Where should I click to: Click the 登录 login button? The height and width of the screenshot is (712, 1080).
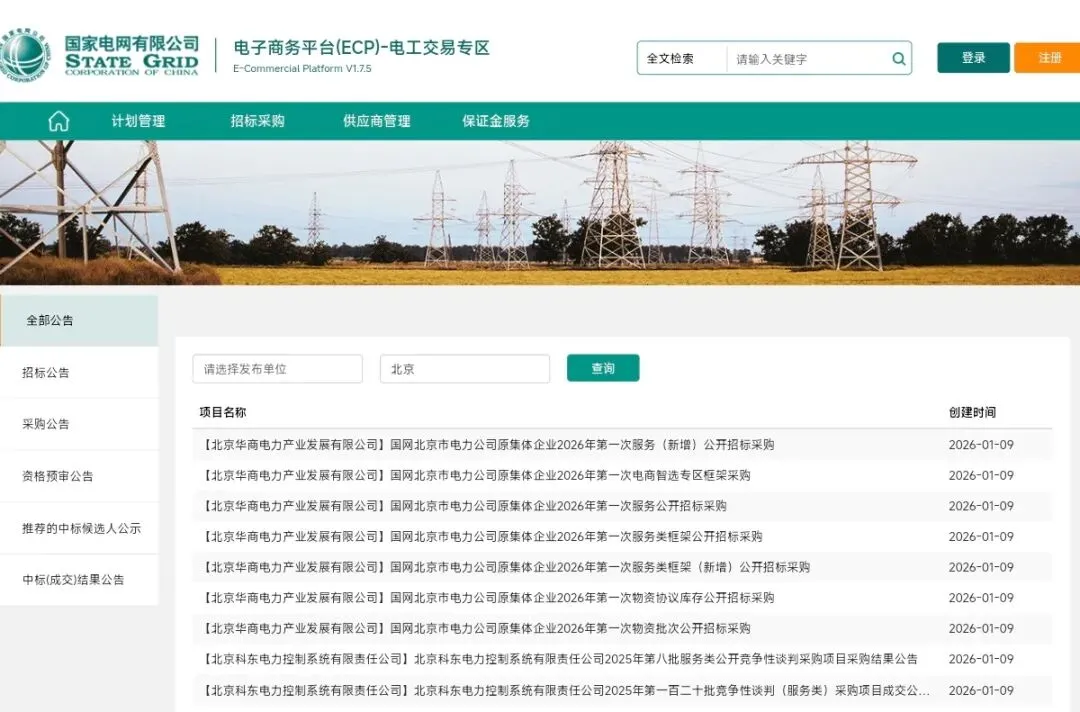pyautogui.click(x=973, y=58)
